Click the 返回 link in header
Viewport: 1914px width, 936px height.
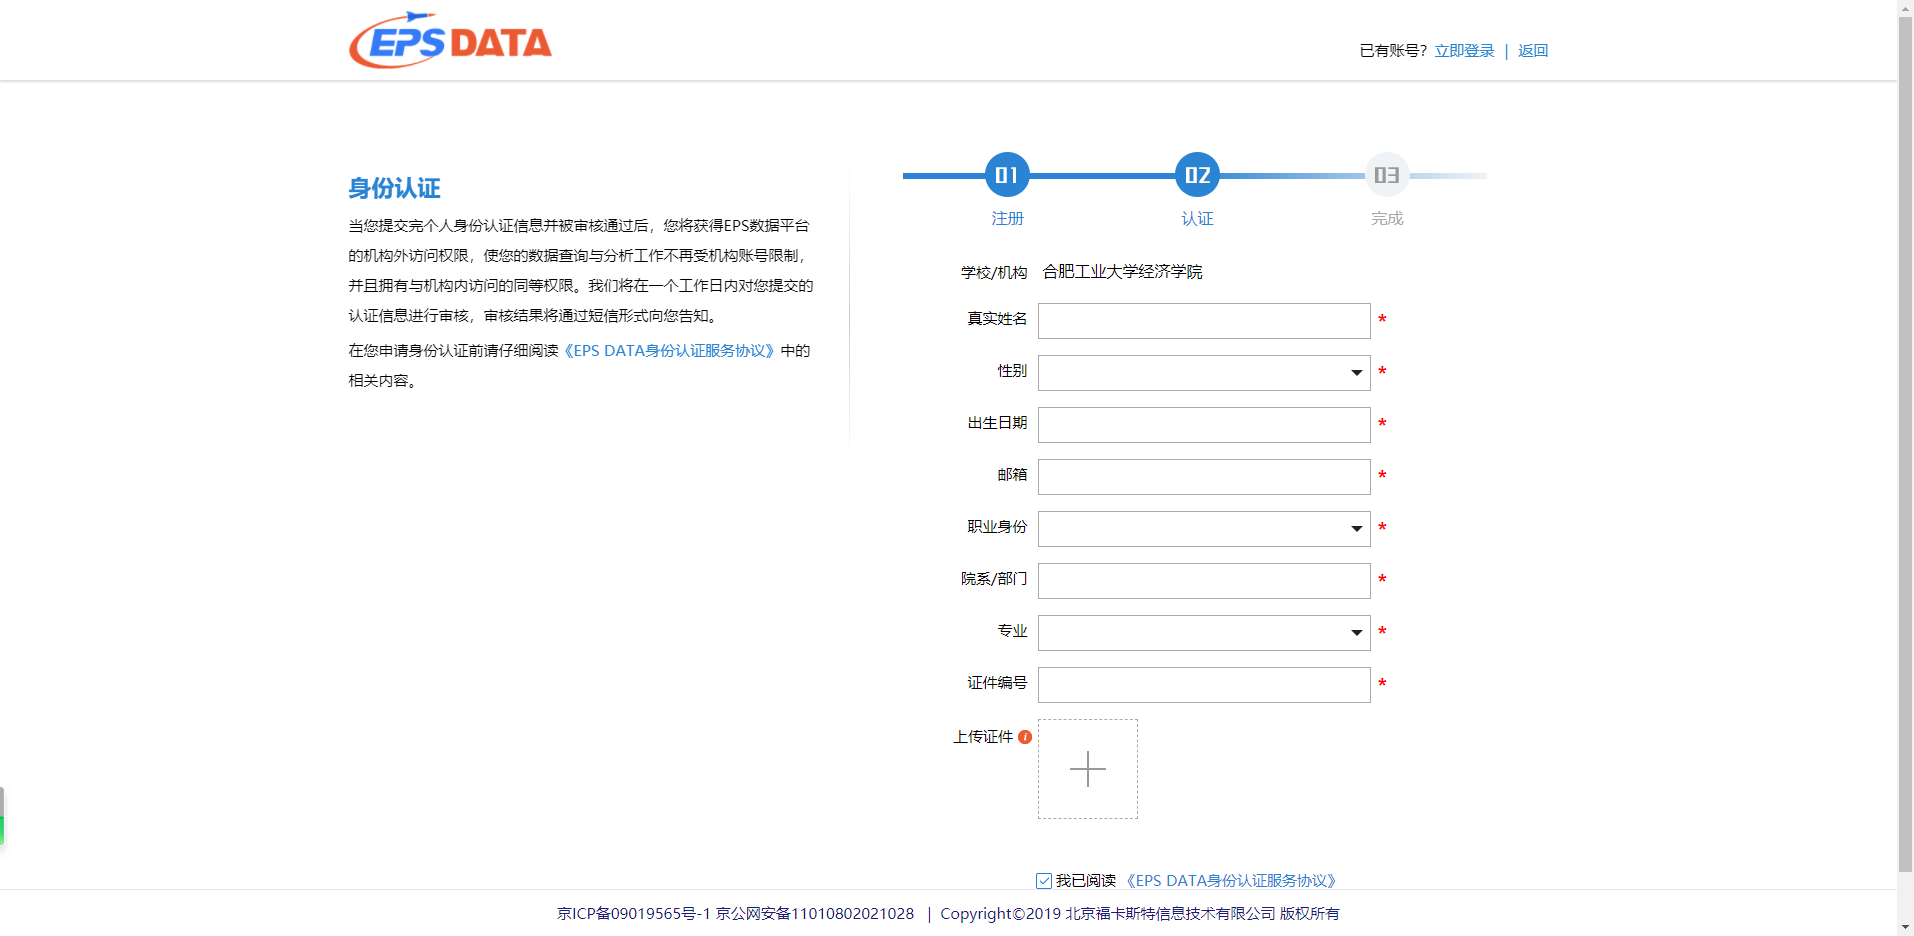click(x=1532, y=51)
